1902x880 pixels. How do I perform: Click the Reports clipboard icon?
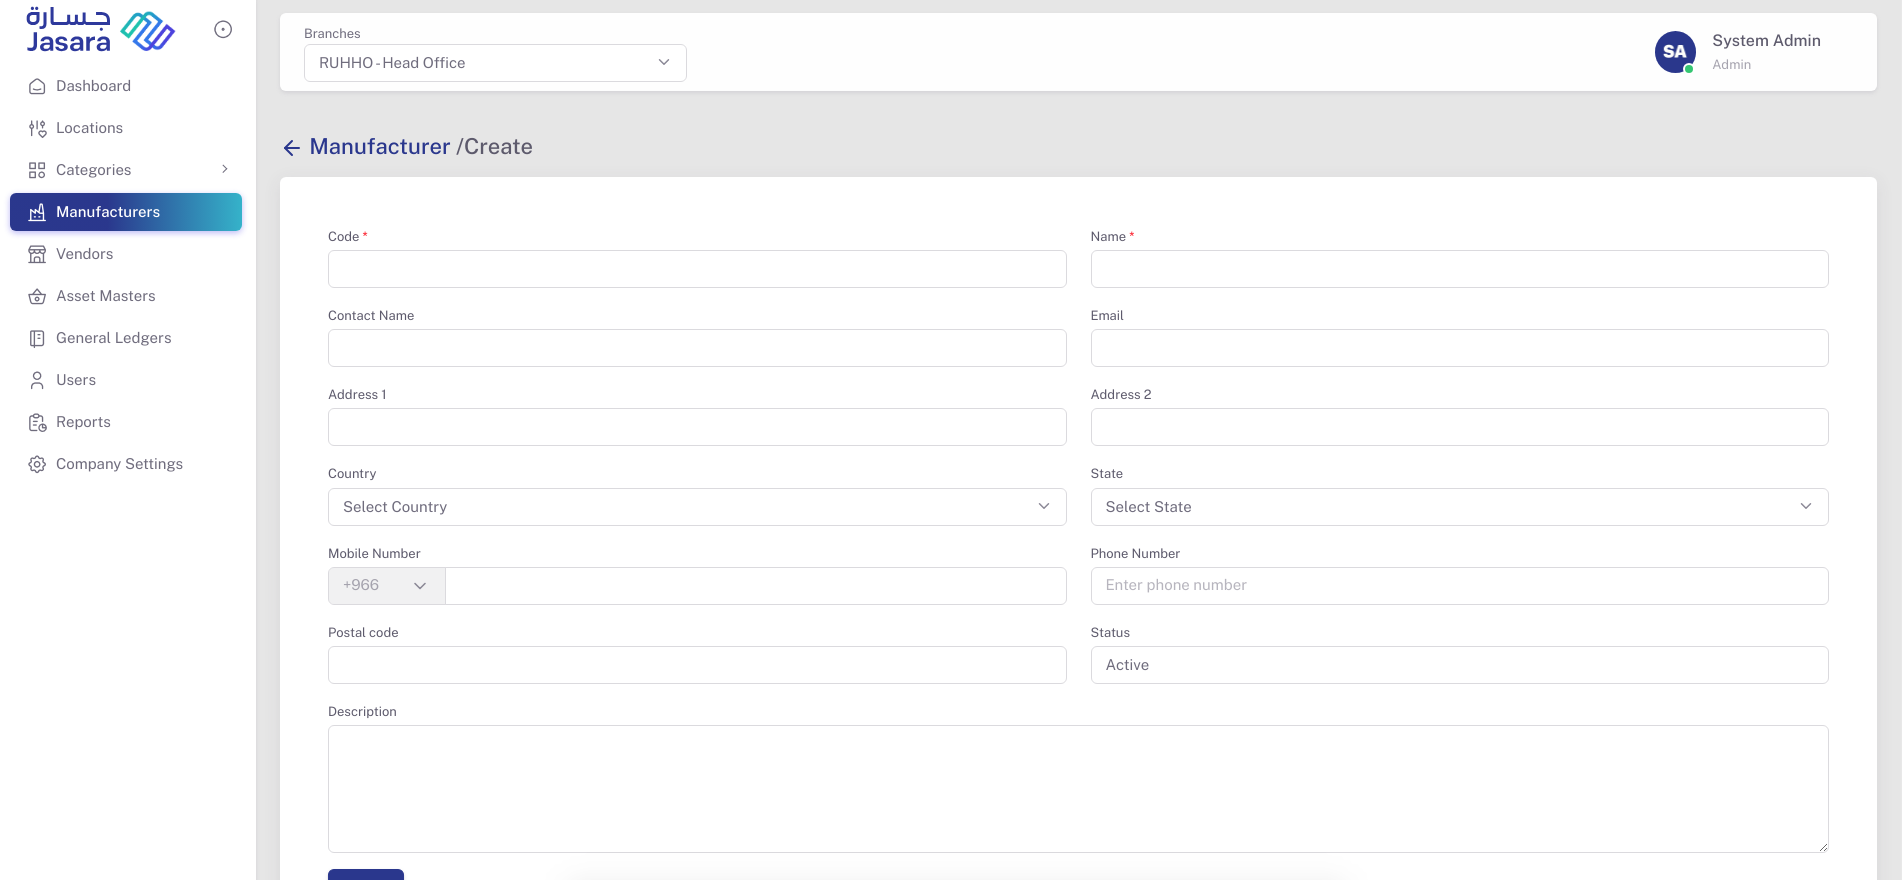(x=37, y=422)
